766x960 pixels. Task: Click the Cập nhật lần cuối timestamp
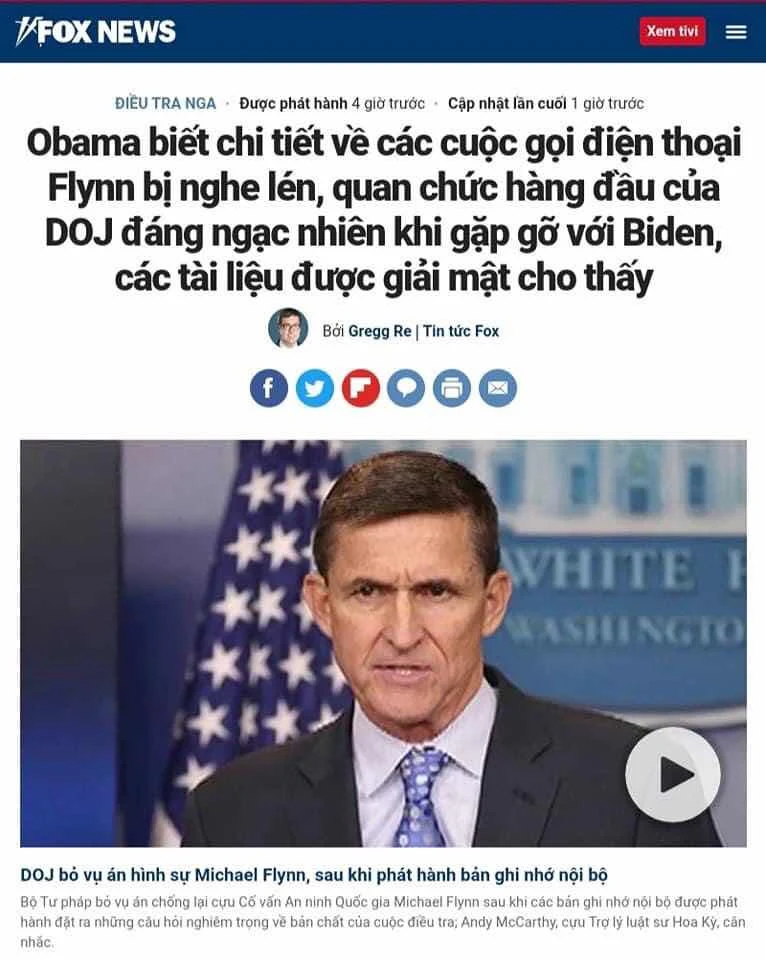point(546,103)
